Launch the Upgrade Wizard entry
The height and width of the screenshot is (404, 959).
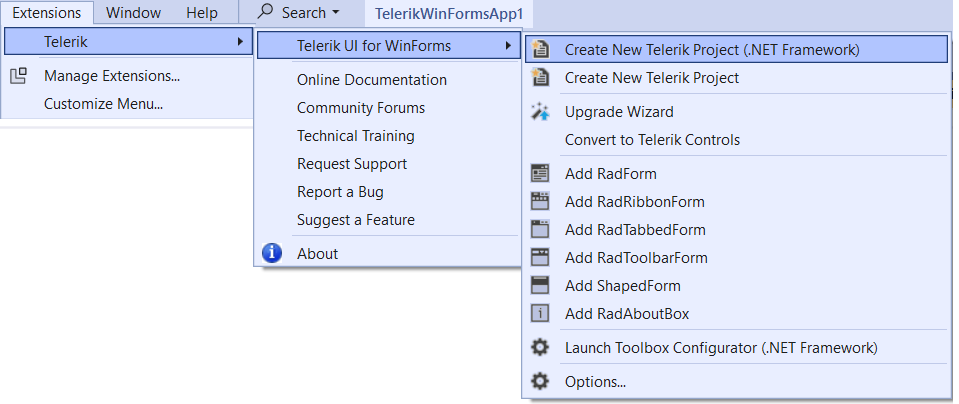point(736,112)
